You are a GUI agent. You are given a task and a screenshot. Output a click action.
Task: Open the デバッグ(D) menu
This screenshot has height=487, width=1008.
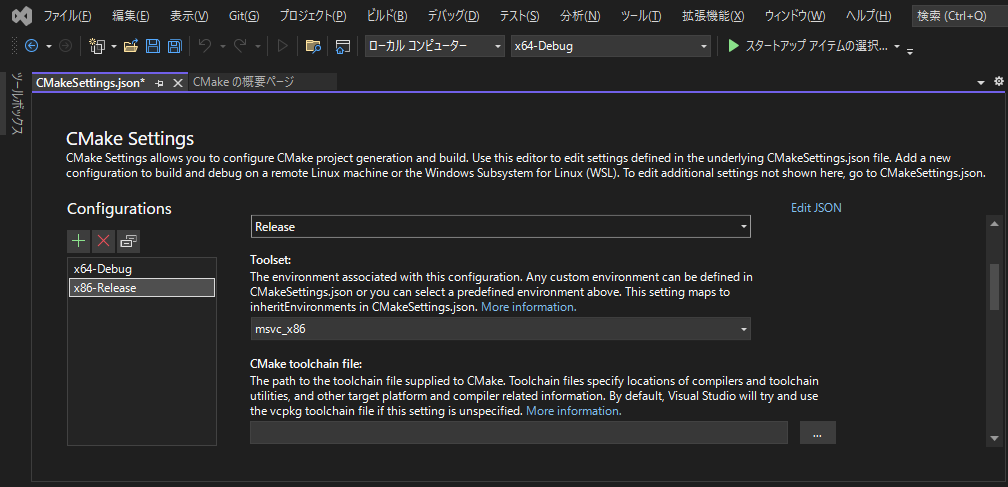tap(453, 16)
